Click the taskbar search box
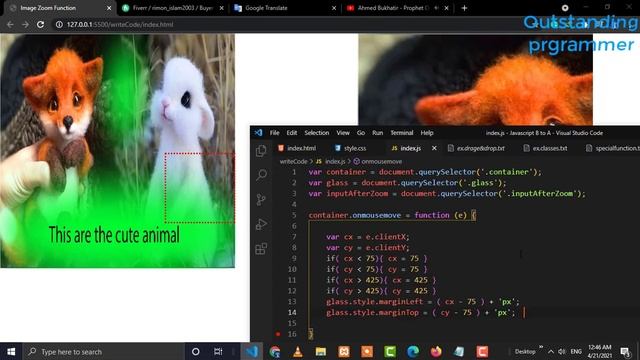The height and width of the screenshot is (360, 640). pyautogui.click(x=104, y=351)
